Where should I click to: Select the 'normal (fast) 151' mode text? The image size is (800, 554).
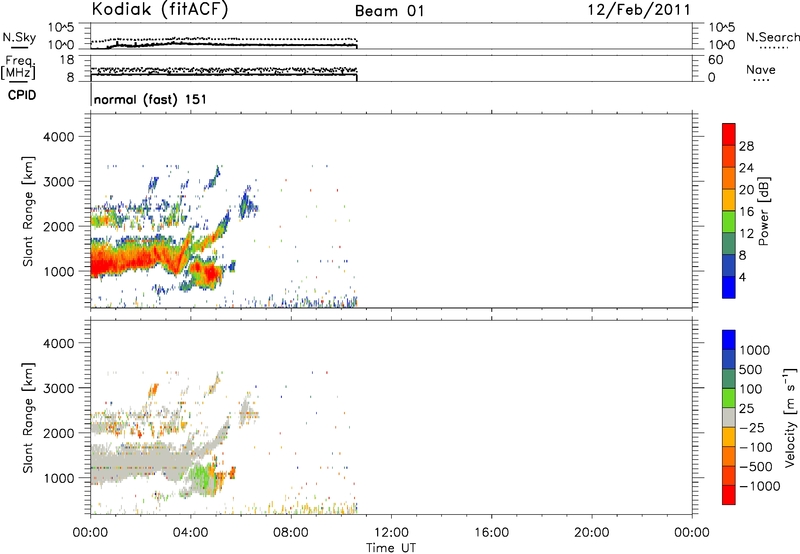(151, 99)
